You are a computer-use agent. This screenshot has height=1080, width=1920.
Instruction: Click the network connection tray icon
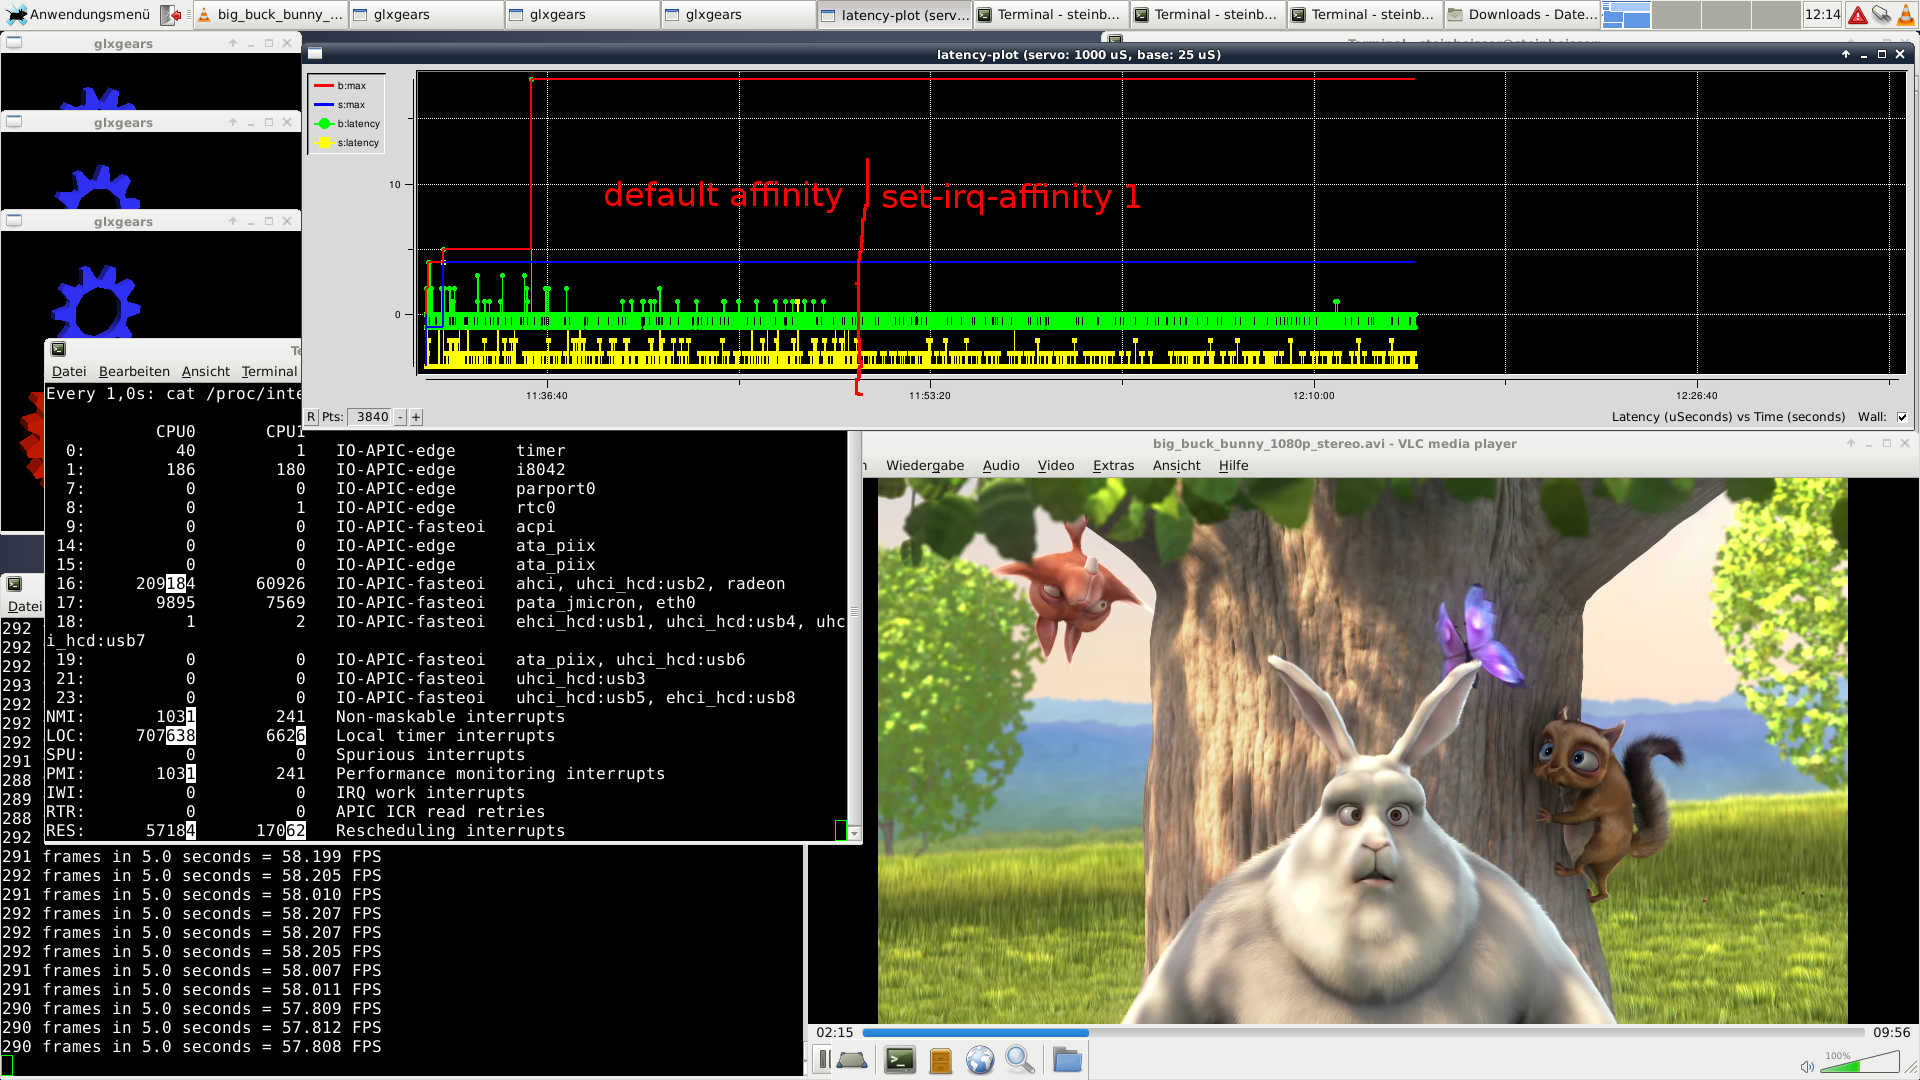click(x=1881, y=14)
